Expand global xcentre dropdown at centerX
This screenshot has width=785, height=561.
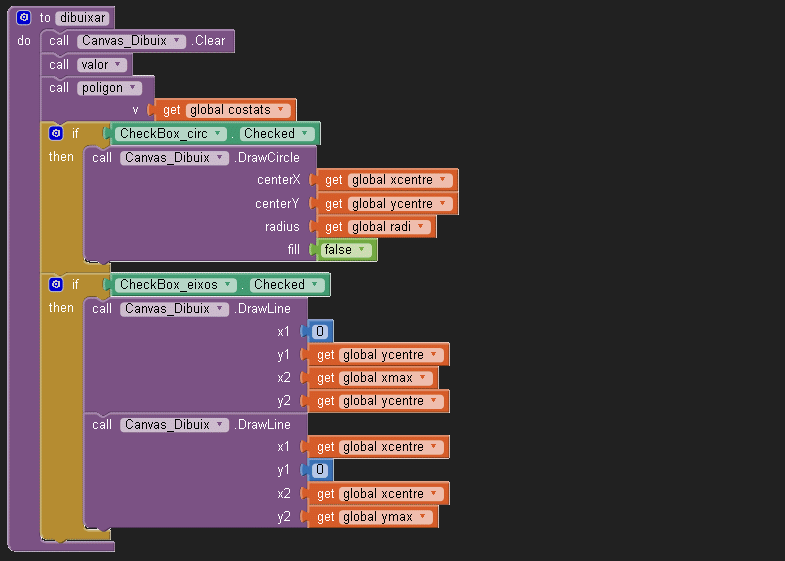(x=400, y=180)
